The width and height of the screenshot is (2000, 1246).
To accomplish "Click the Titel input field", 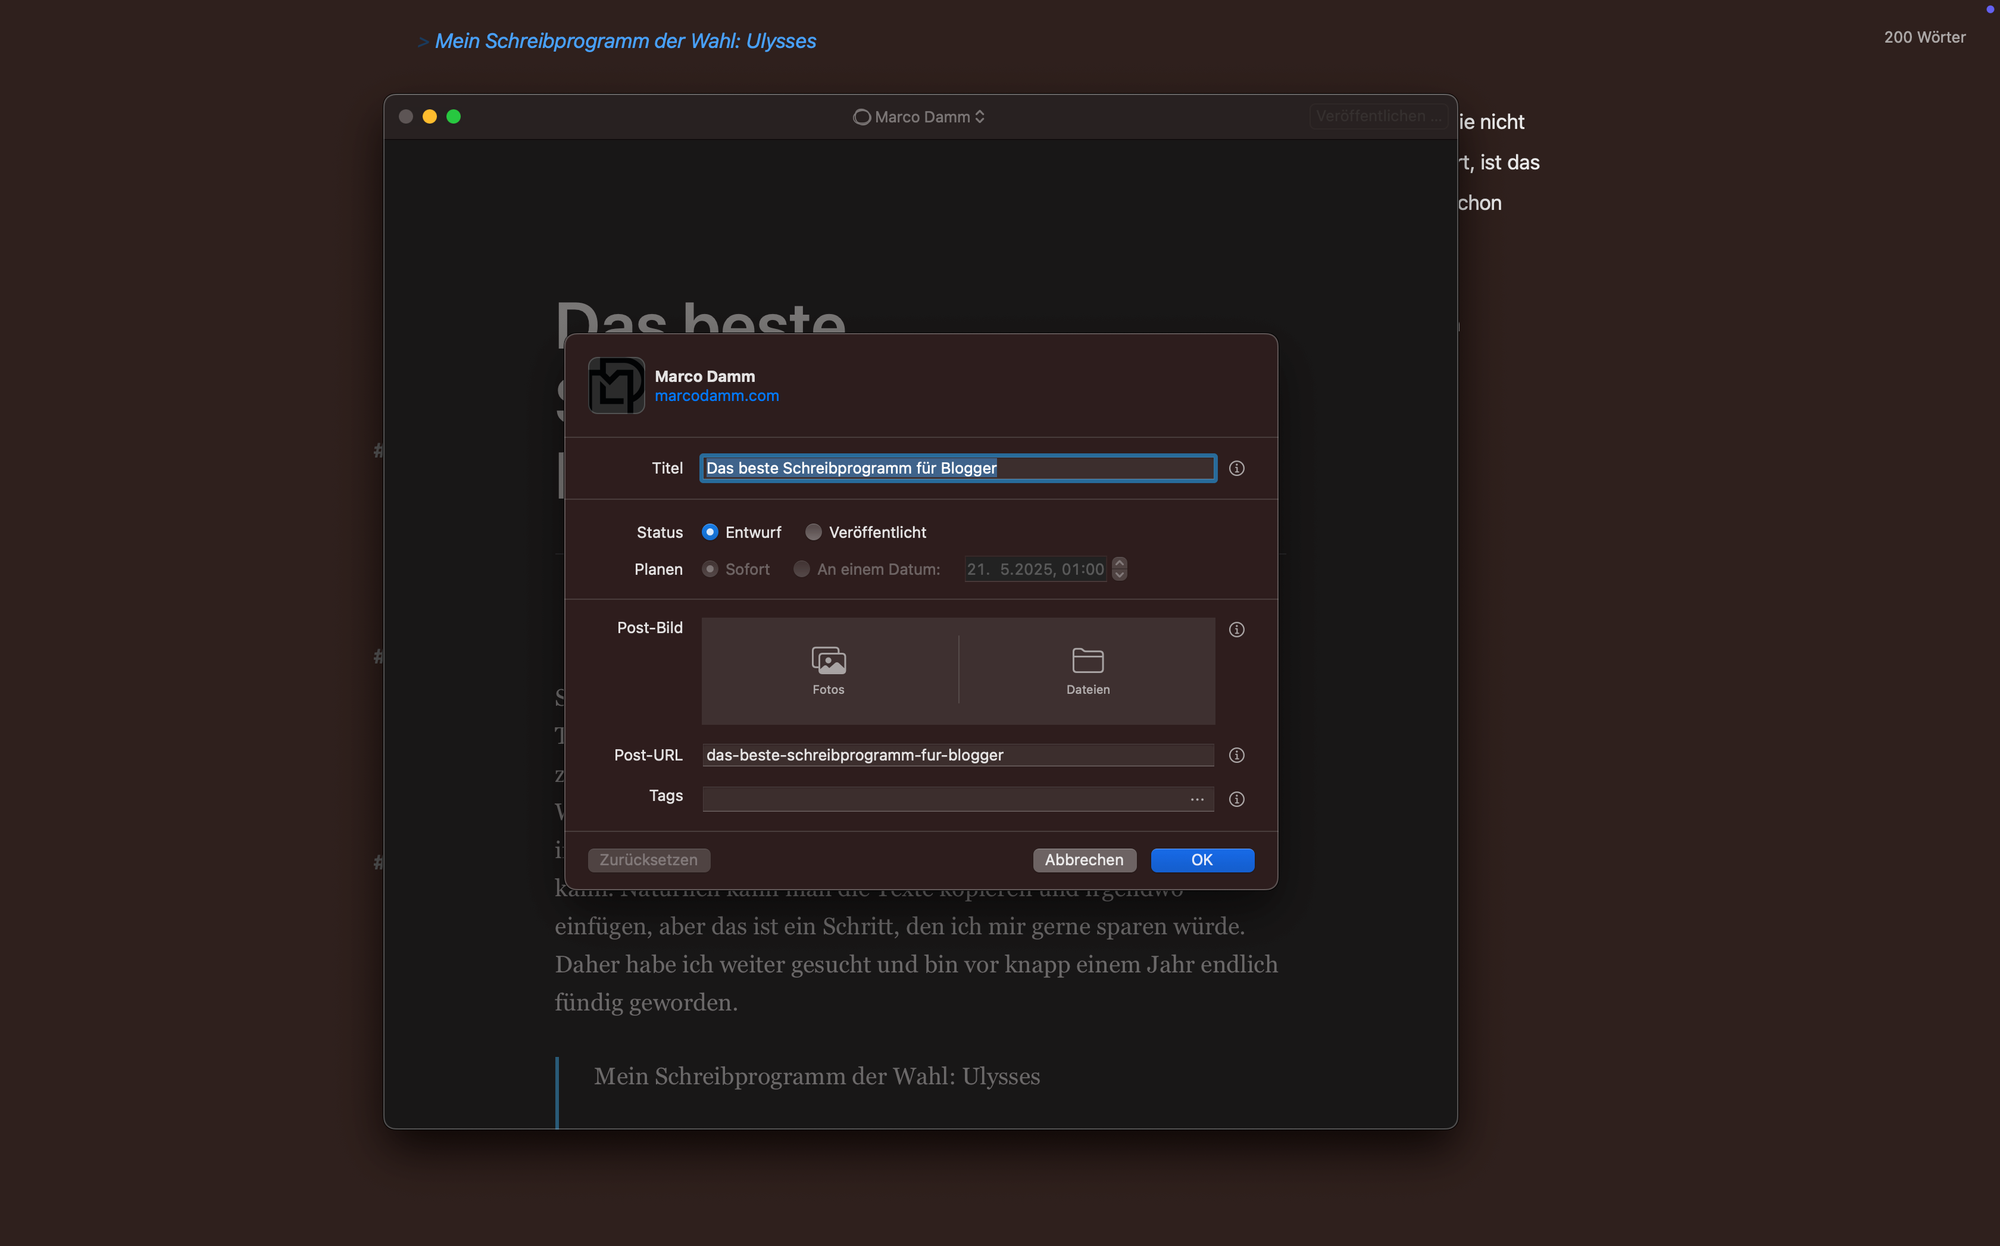I will (x=957, y=468).
